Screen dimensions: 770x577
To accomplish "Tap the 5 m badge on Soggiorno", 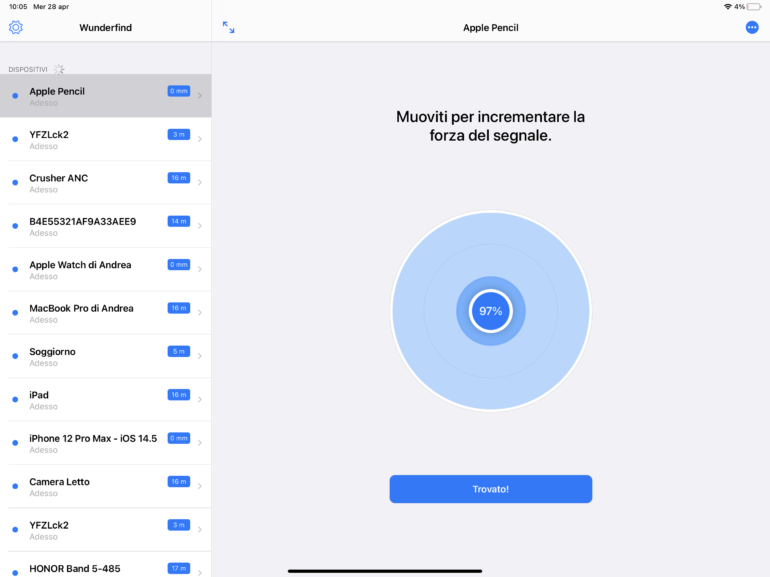I will [x=179, y=352].
